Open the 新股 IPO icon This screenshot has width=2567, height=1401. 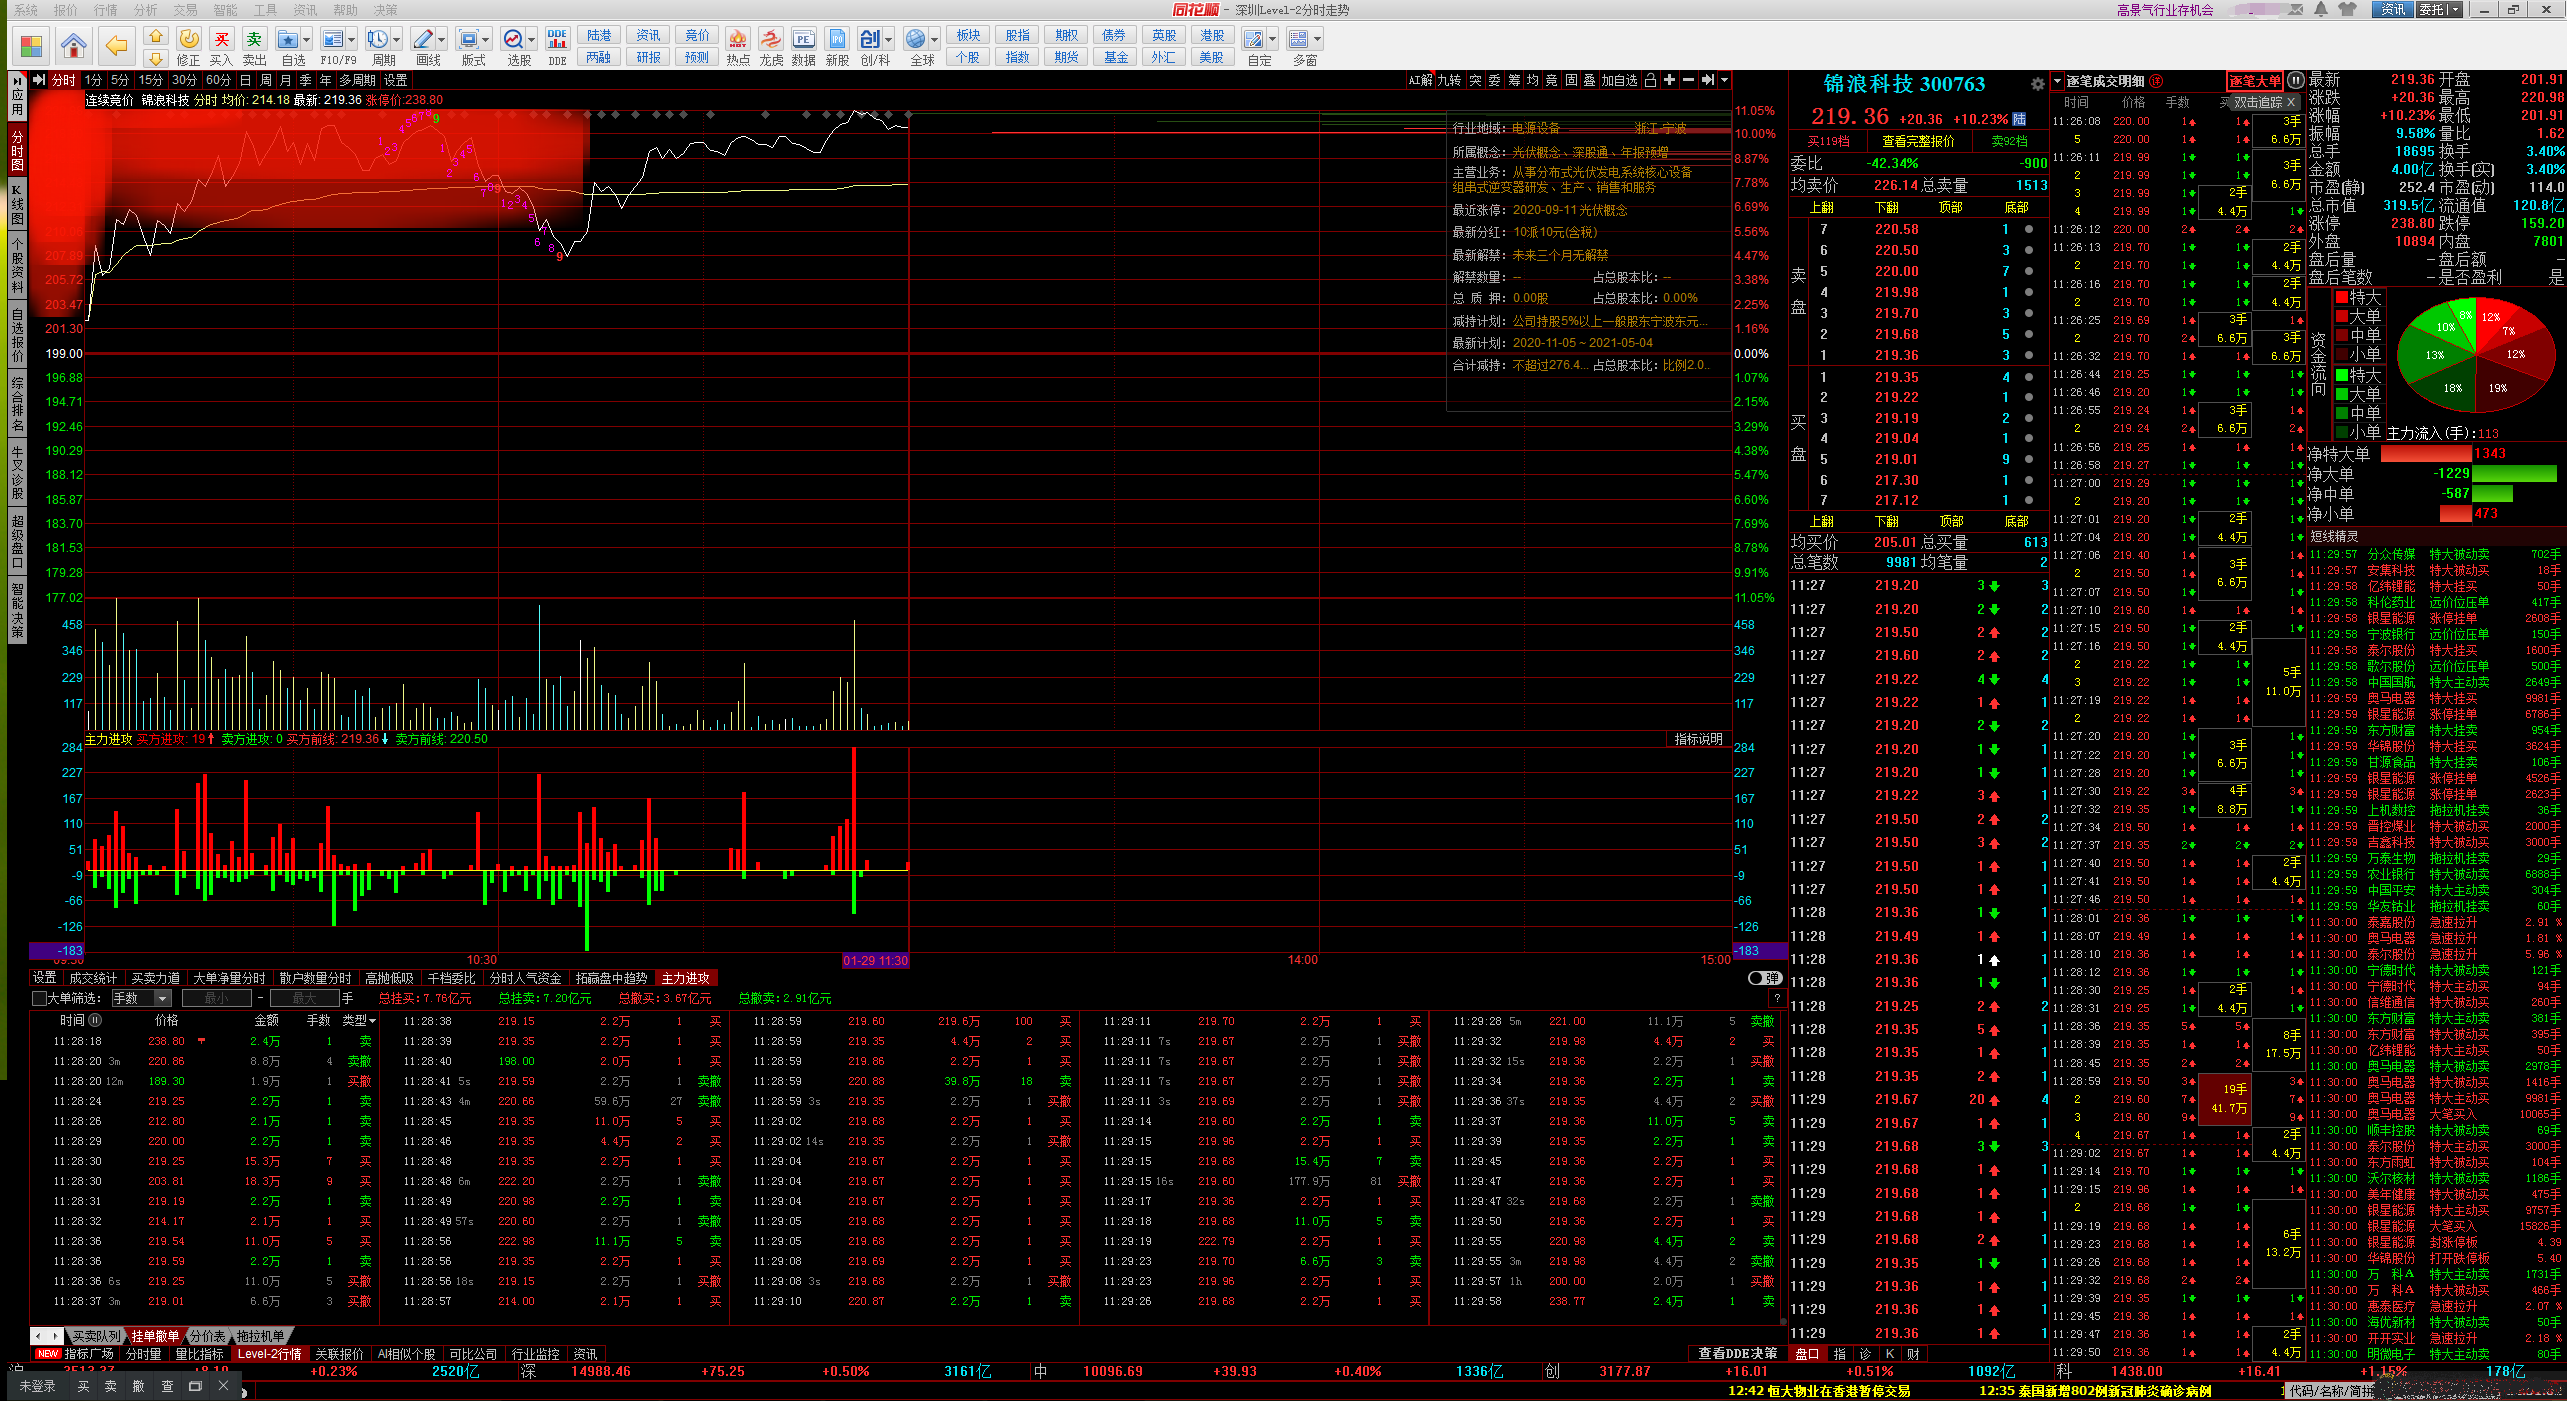point(837,39)
